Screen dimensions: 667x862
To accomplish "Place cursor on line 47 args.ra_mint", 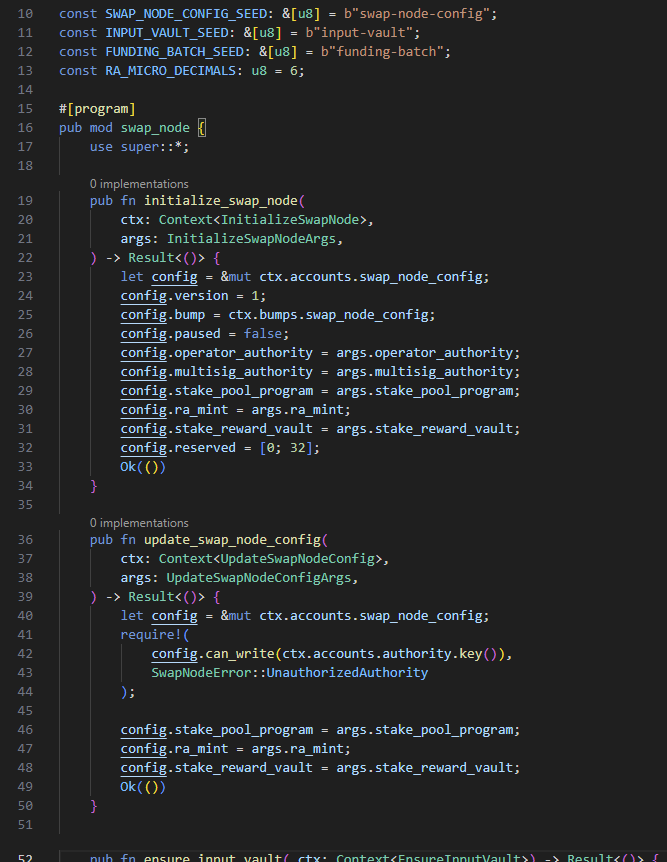I will [x=297, y=749].
